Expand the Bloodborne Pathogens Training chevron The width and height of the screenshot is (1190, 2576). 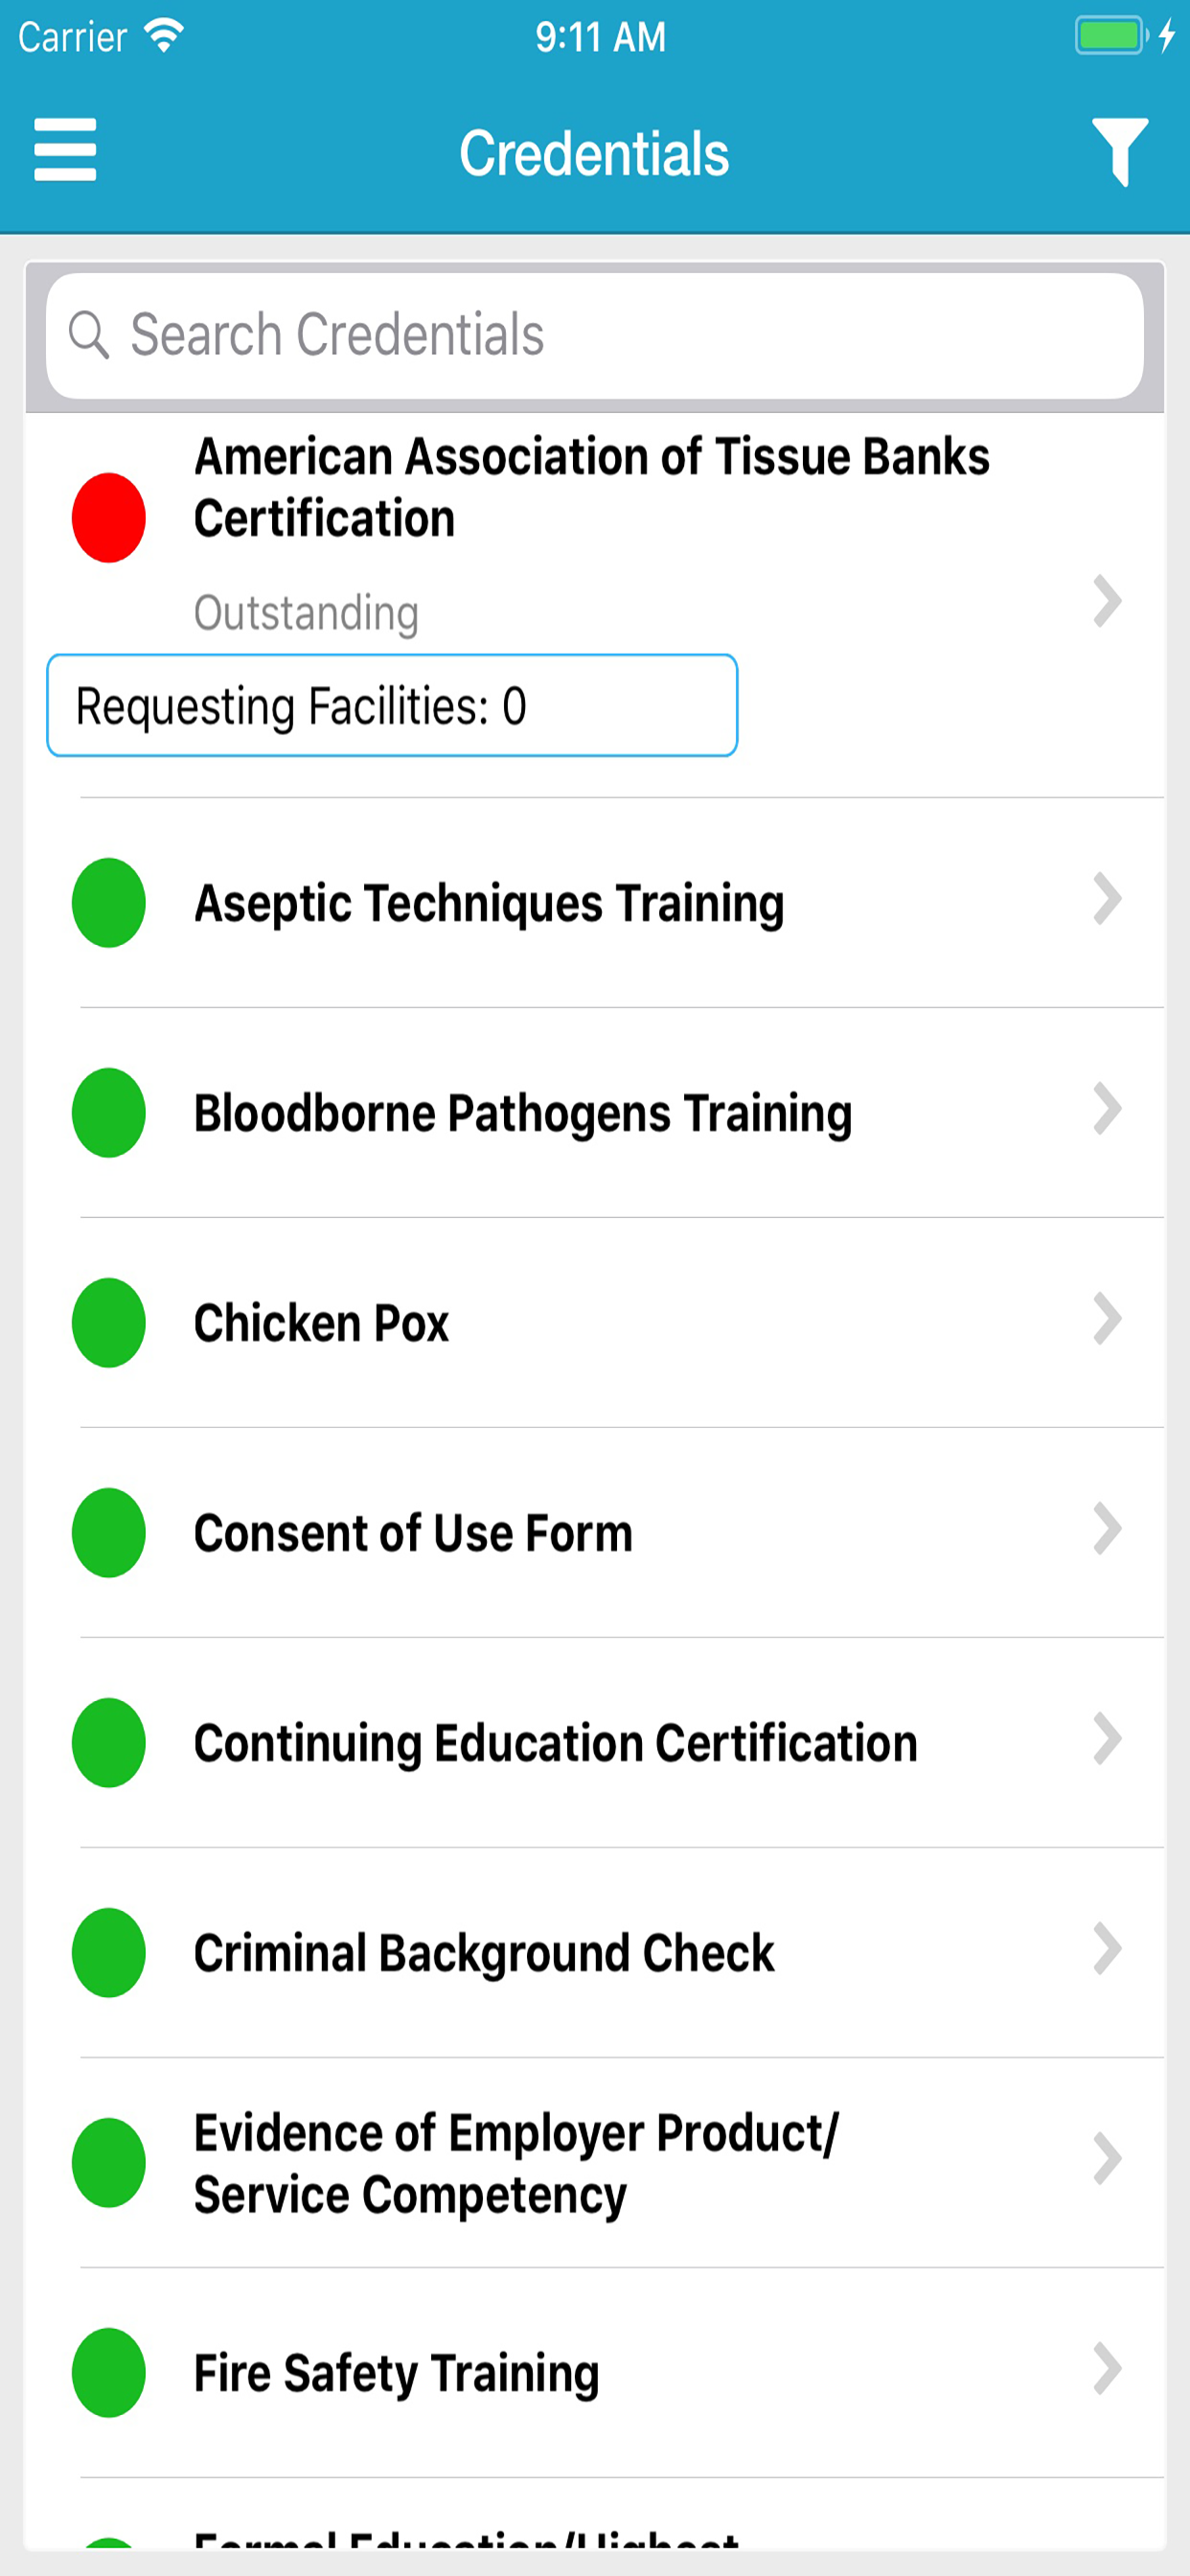point(1107,1109)
